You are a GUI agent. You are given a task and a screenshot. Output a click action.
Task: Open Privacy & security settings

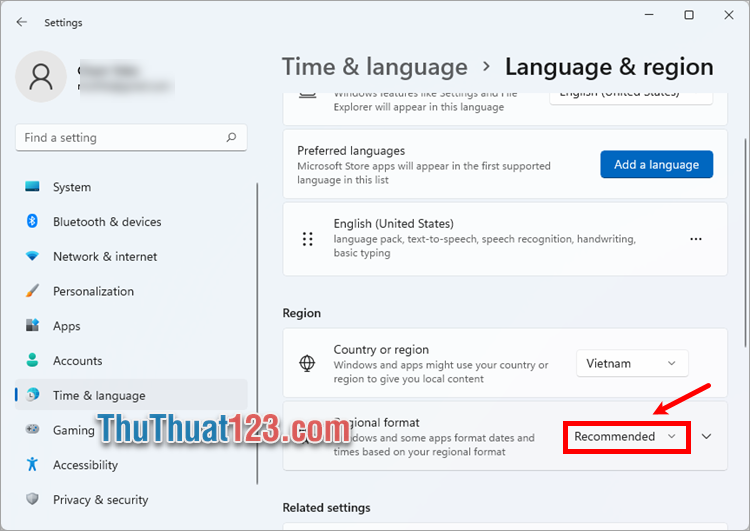pos(131,499)
